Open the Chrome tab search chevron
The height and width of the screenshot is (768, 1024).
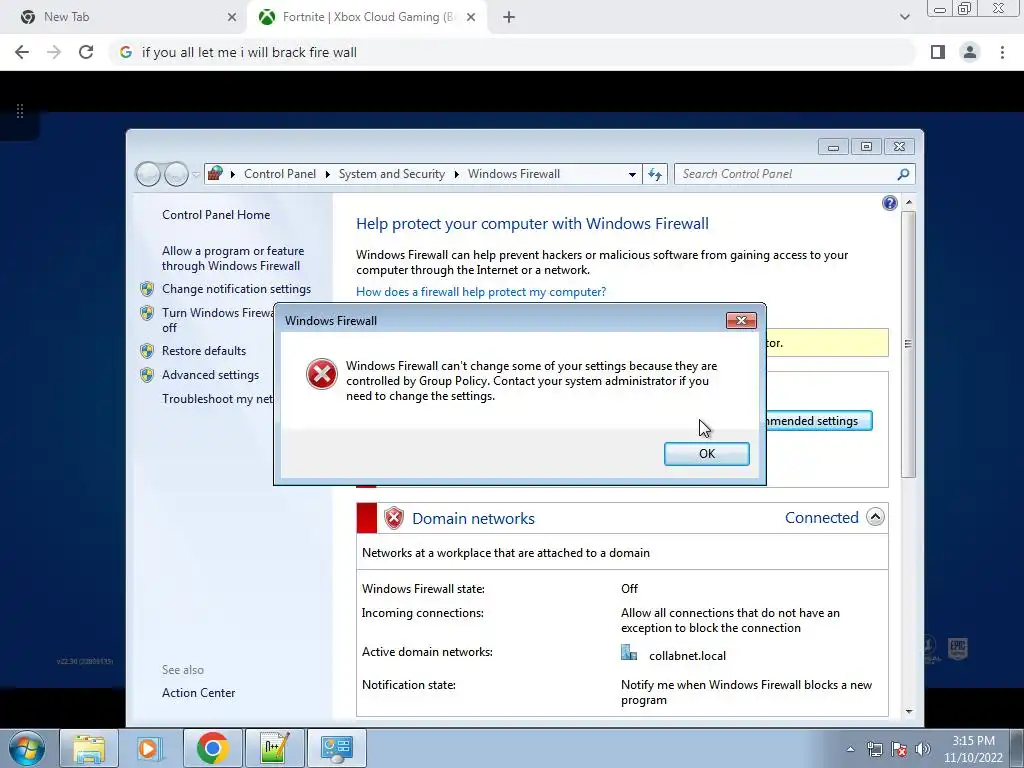(x=904, y=17)
